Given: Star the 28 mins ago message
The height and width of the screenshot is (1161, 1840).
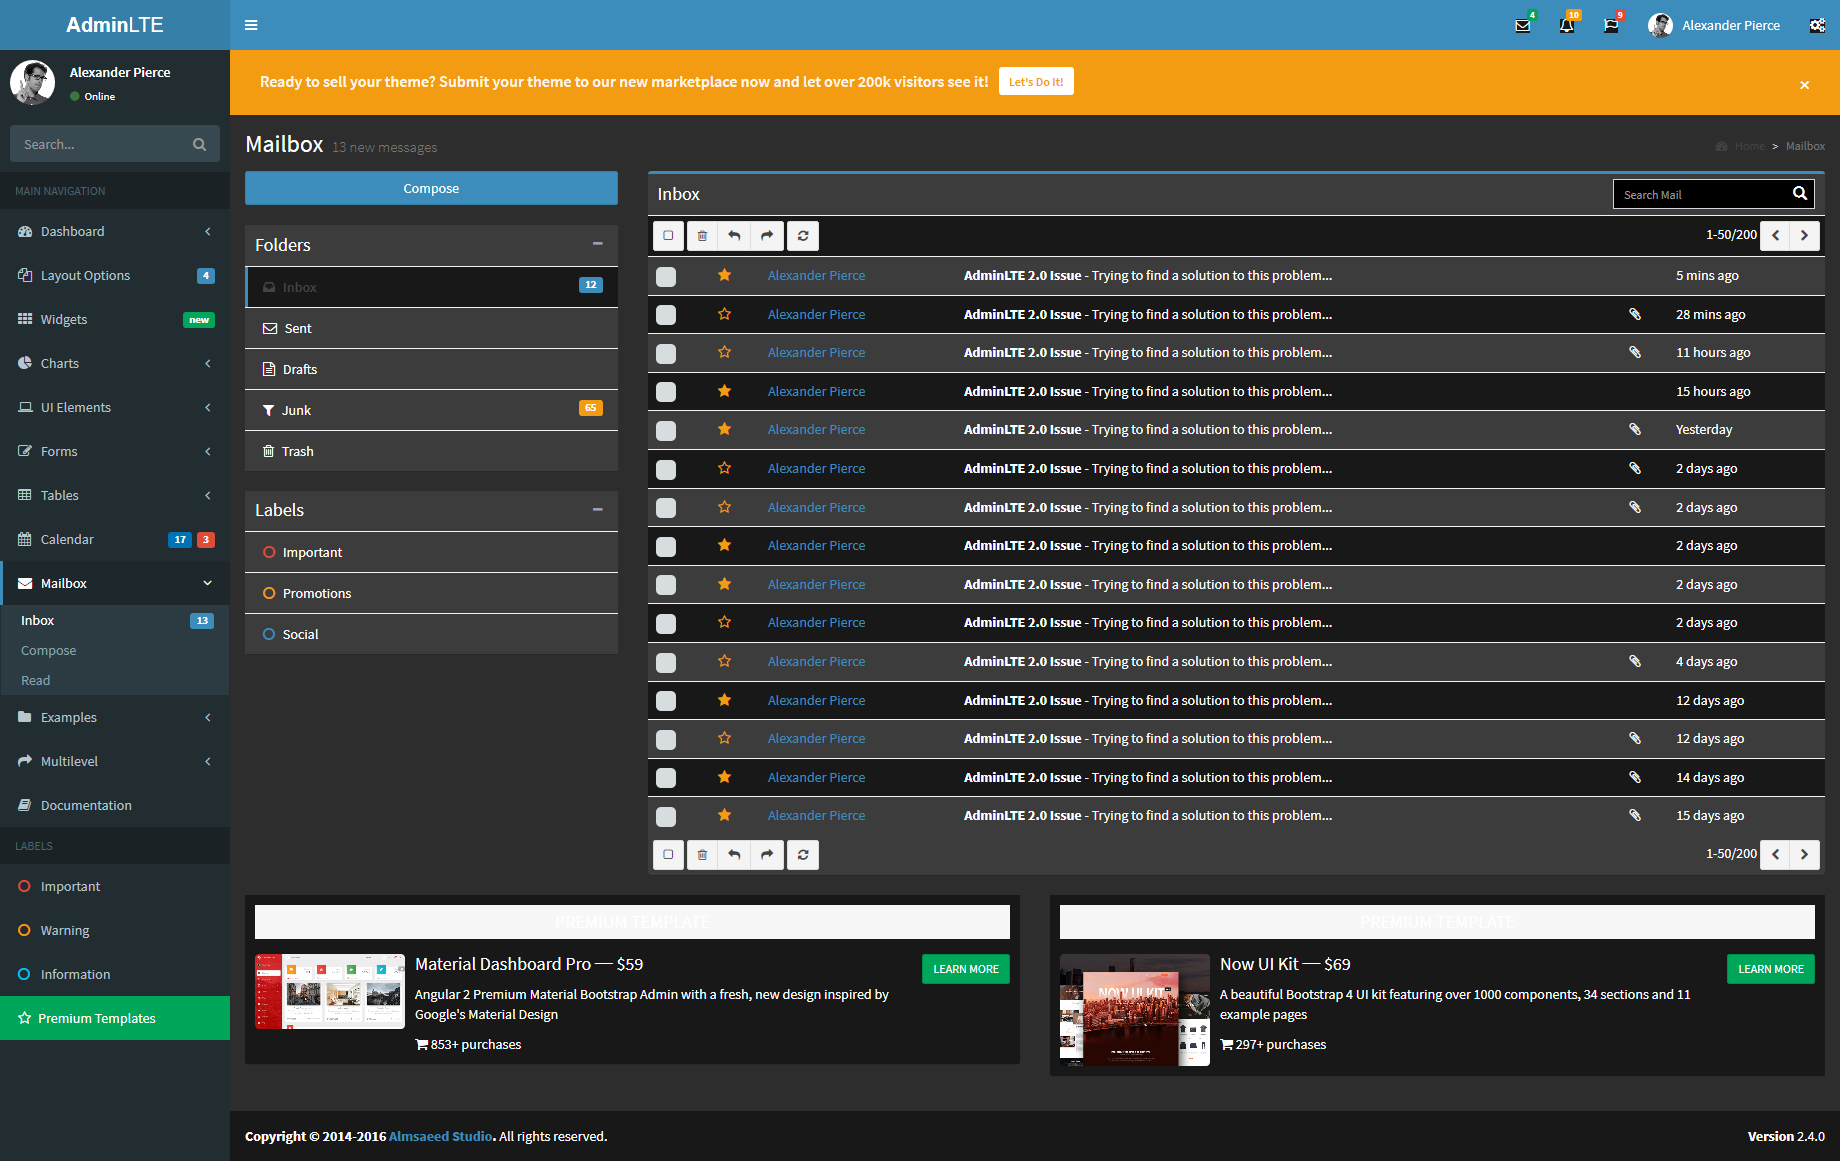Looking at the screenshot, I should coord(724,314).
